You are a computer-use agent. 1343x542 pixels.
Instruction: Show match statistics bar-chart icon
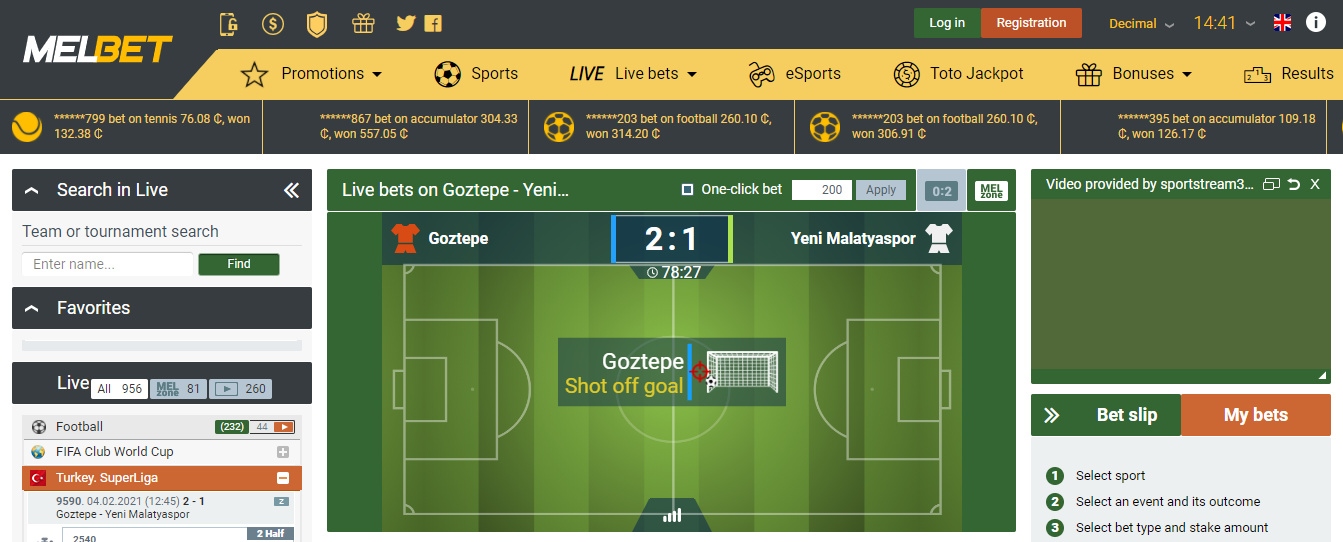[672, 515]
